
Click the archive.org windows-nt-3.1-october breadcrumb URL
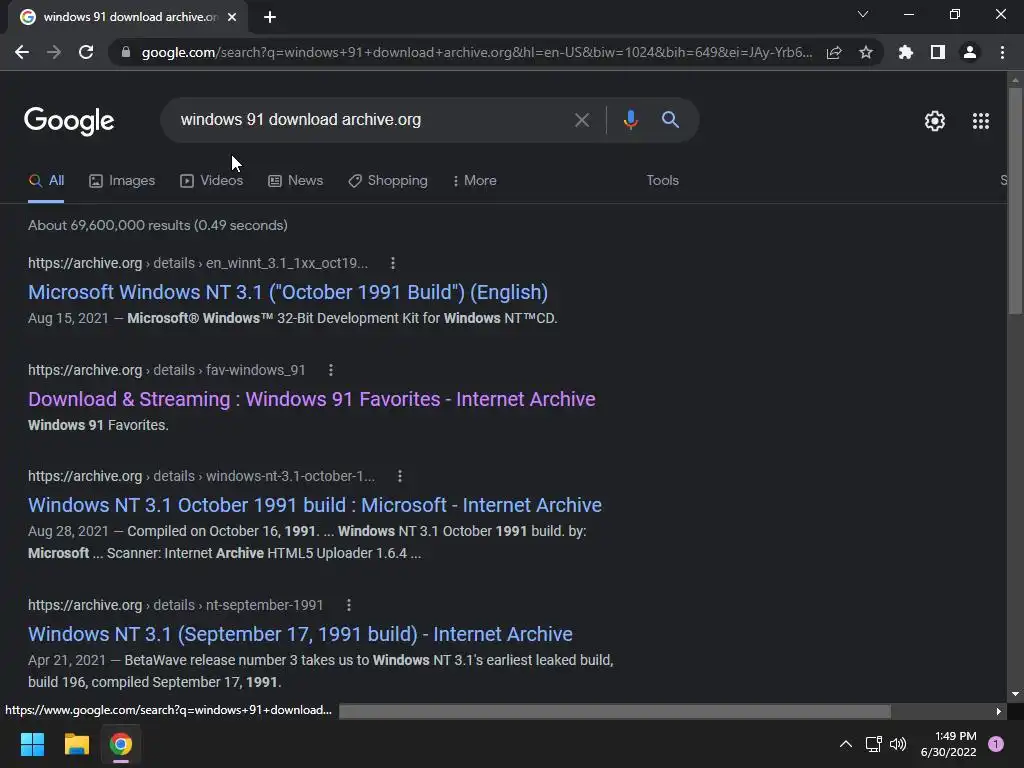(x=201, y=477)
